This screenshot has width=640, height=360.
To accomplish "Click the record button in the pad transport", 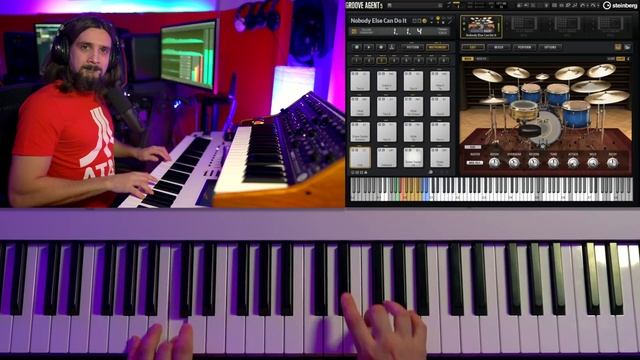I will pyautogui.click(x=380, y=47).
